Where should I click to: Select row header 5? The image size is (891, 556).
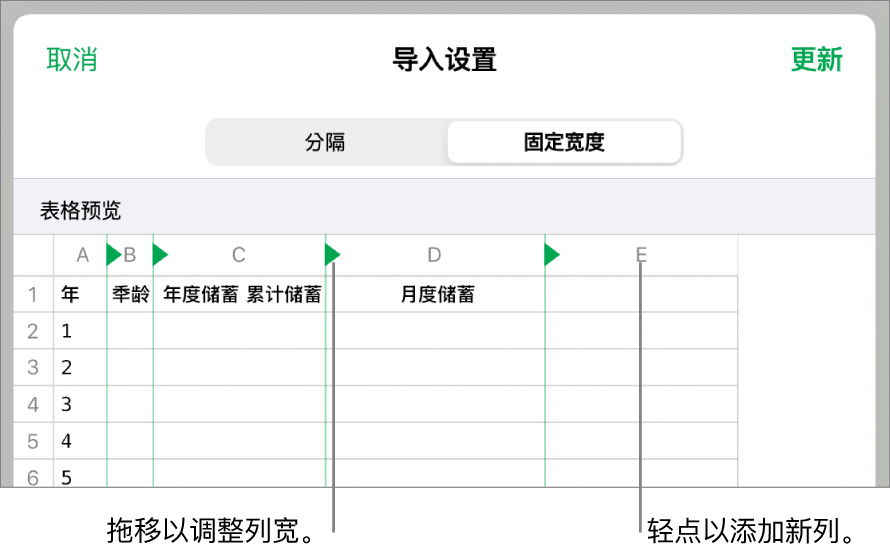(33, 441)
